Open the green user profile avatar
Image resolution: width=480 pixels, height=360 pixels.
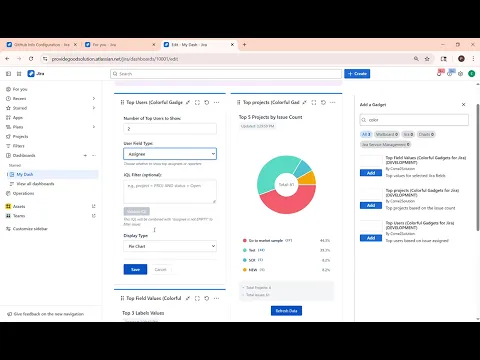pyautogui.click(x=471, y=74)
